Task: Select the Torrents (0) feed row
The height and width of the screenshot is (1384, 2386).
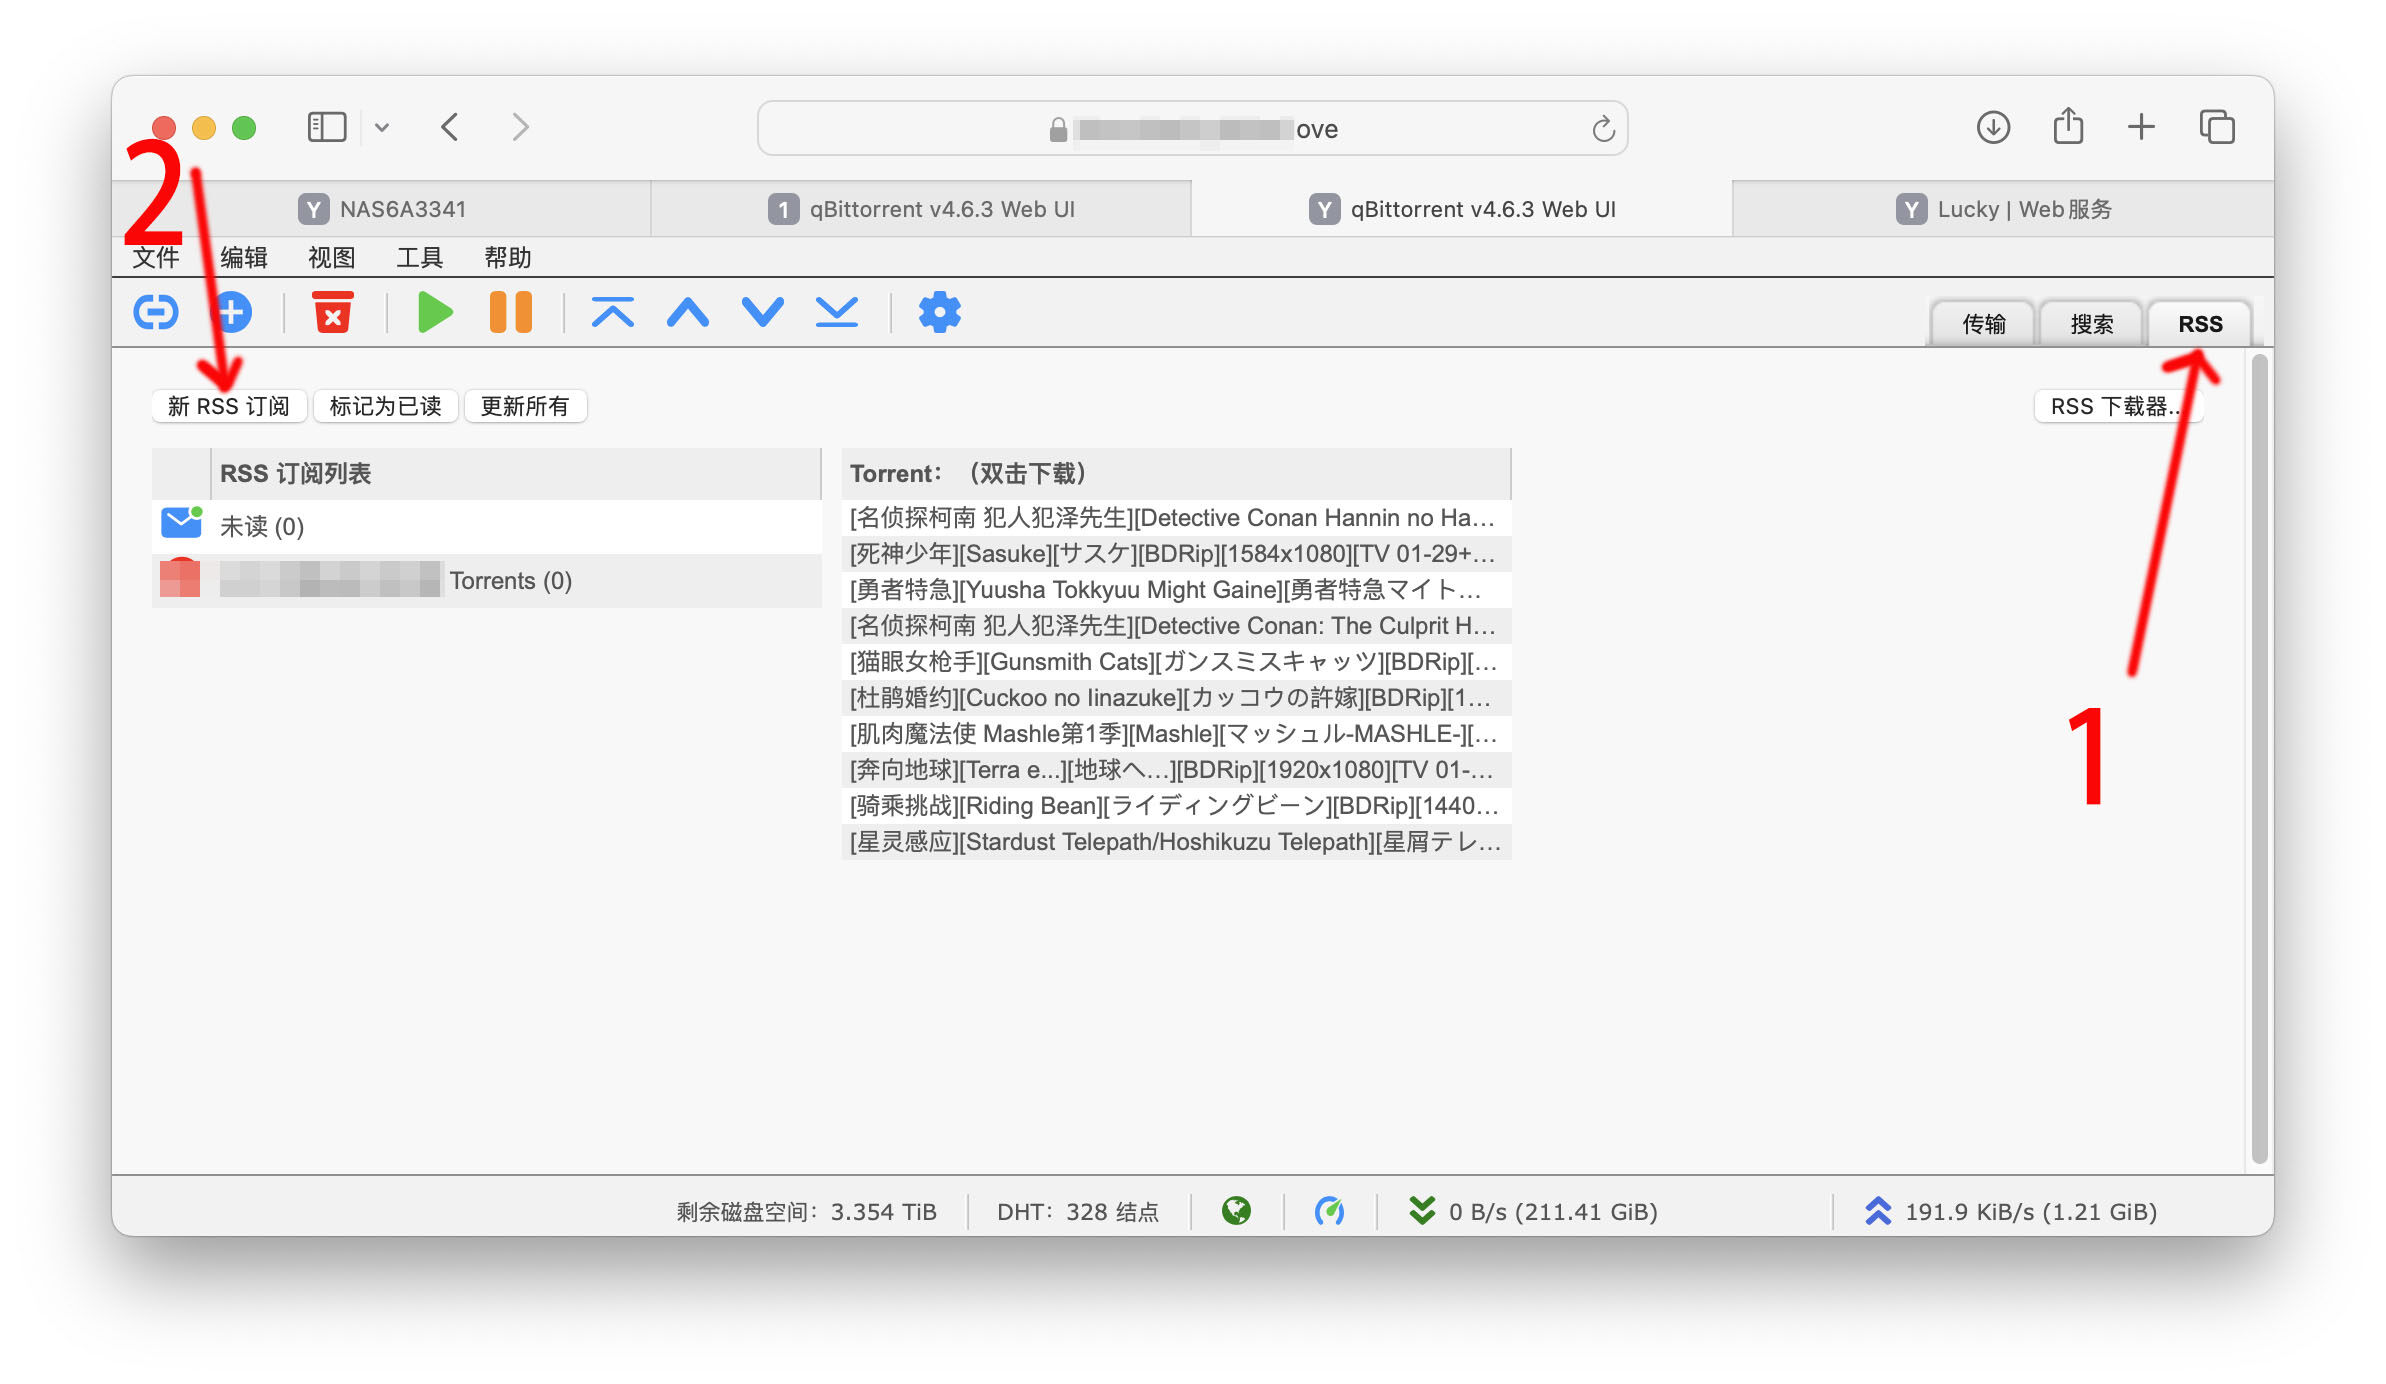Action: 487,580
